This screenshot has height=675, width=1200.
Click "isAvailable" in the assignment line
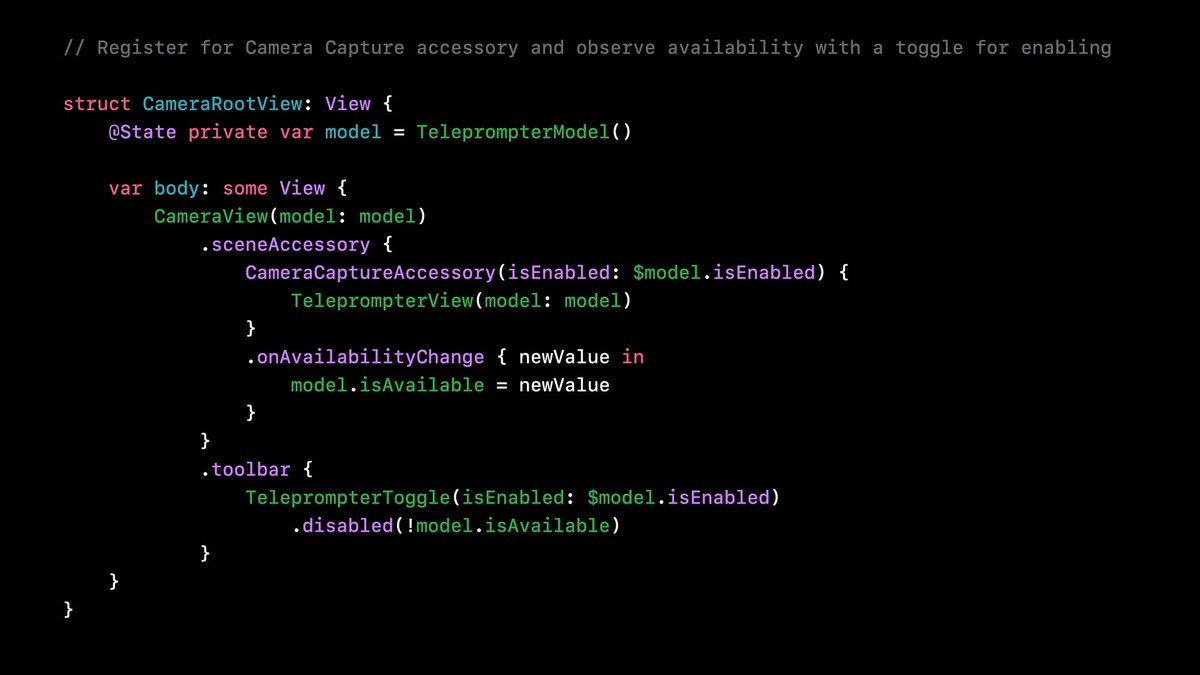[x=422, y=385]
